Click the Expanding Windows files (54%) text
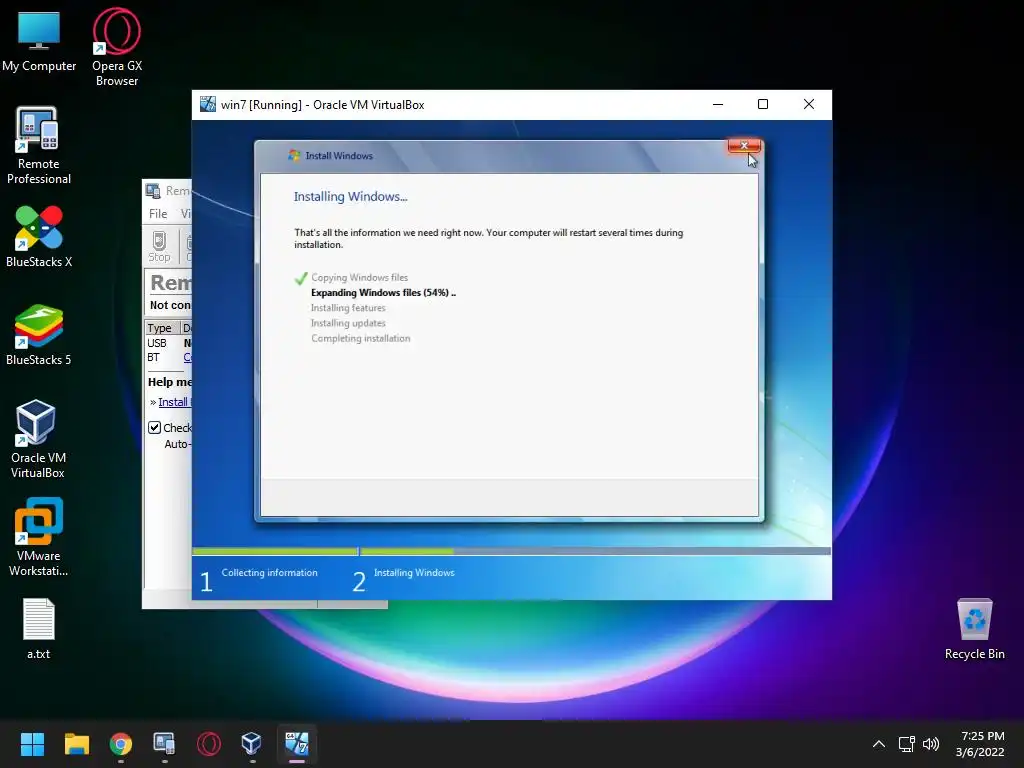This screenshot has width=1024, height=768. pyautogui.click(x=383, y=293)
